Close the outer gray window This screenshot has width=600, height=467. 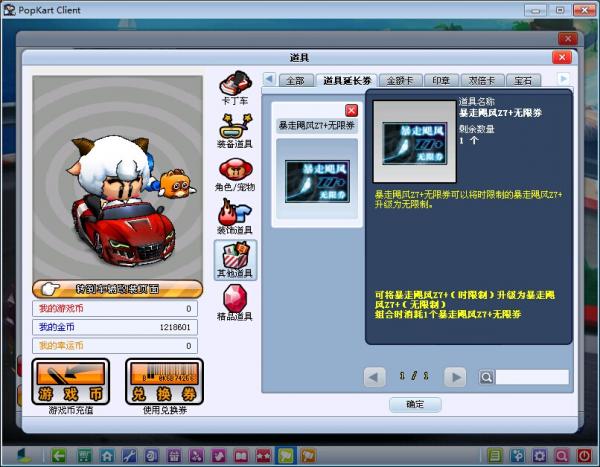coord(568,39)
